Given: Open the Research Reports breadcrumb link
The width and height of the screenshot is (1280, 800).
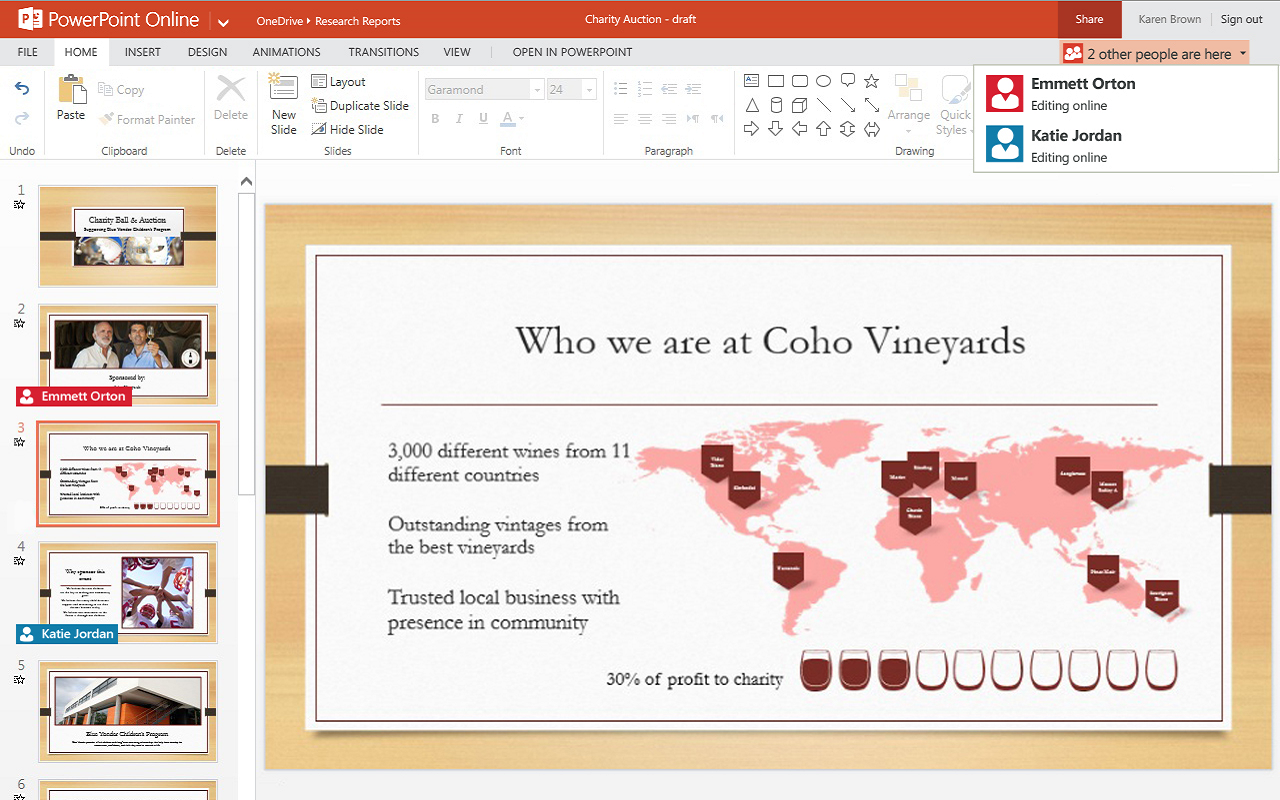Looking at the screenshot, I should click(357, 19).
